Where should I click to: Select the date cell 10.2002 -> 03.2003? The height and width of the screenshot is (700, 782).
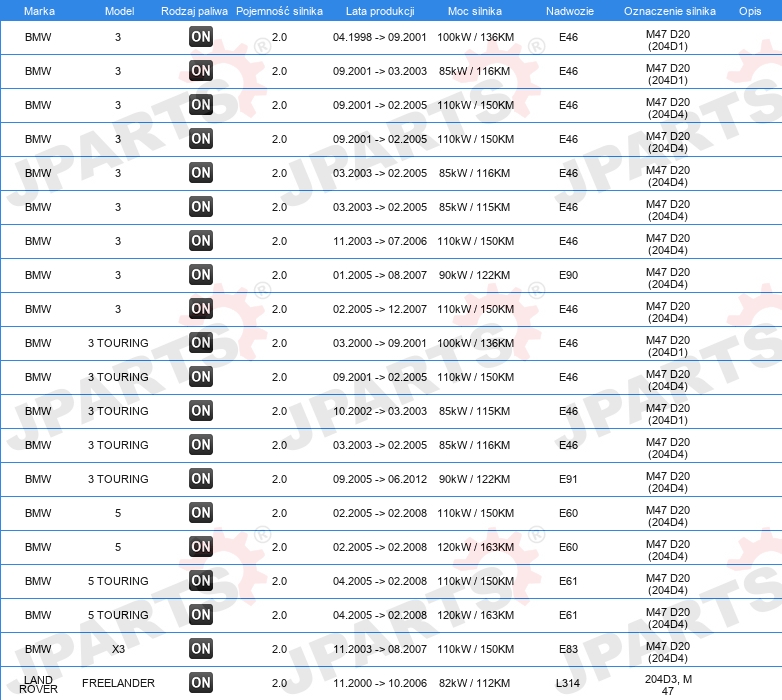pos(380,411)
